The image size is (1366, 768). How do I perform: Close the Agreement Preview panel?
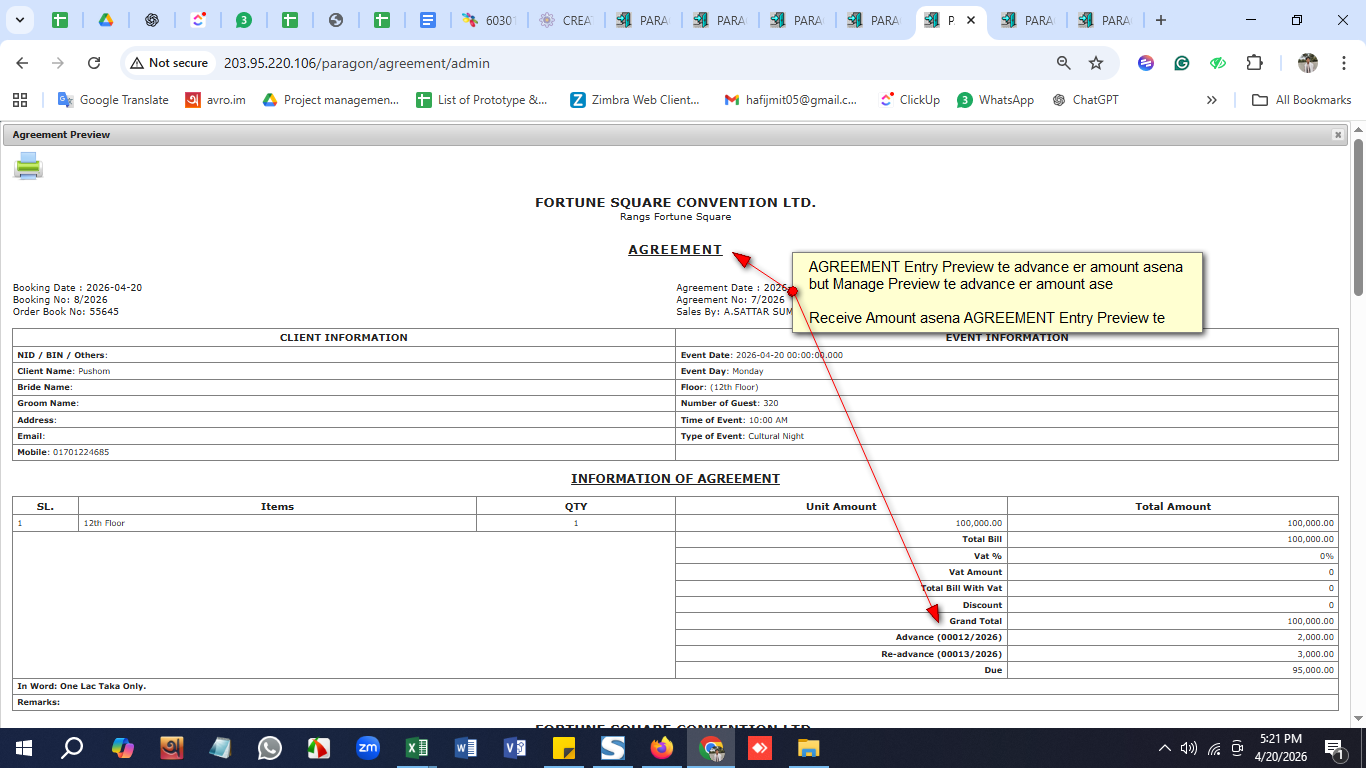1338,134
